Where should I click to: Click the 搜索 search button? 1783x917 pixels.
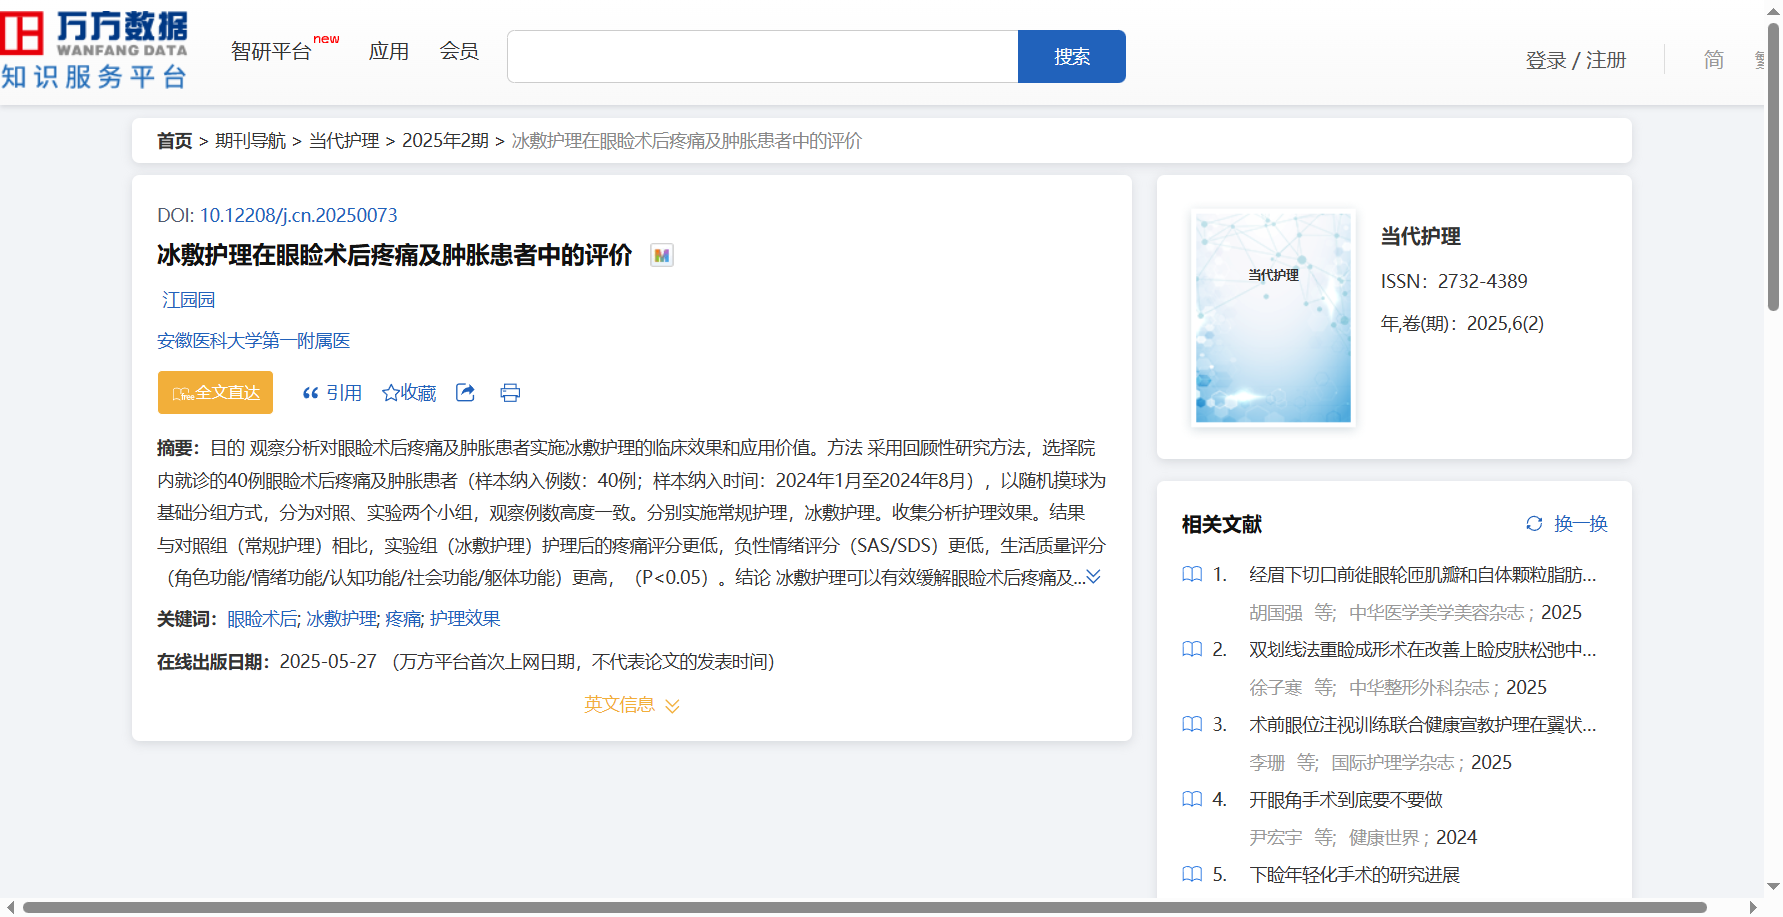(1072, 57)
